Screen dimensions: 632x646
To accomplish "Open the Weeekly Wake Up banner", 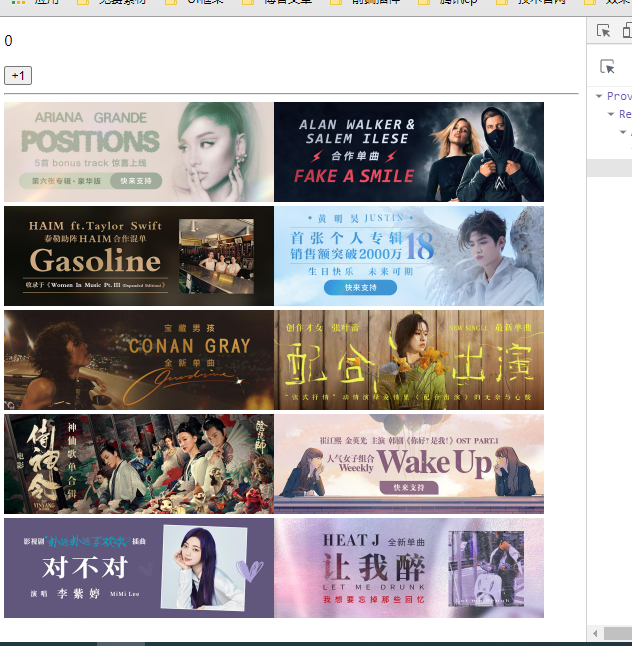I will tap(409, 464).
